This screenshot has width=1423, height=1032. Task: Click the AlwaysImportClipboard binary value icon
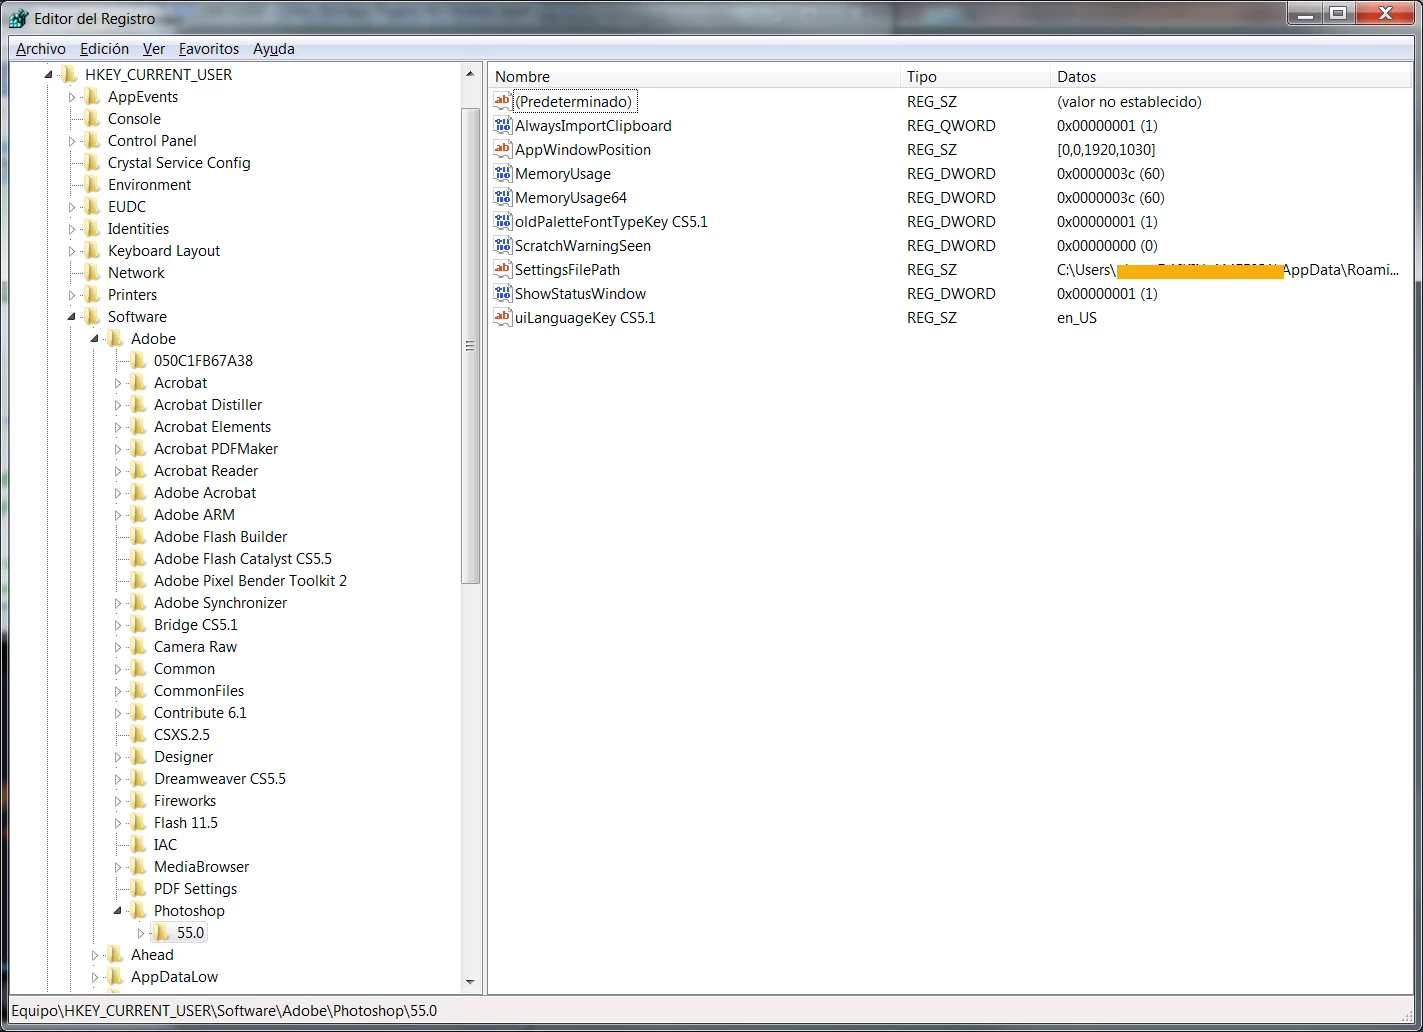[x=503, y=125]
